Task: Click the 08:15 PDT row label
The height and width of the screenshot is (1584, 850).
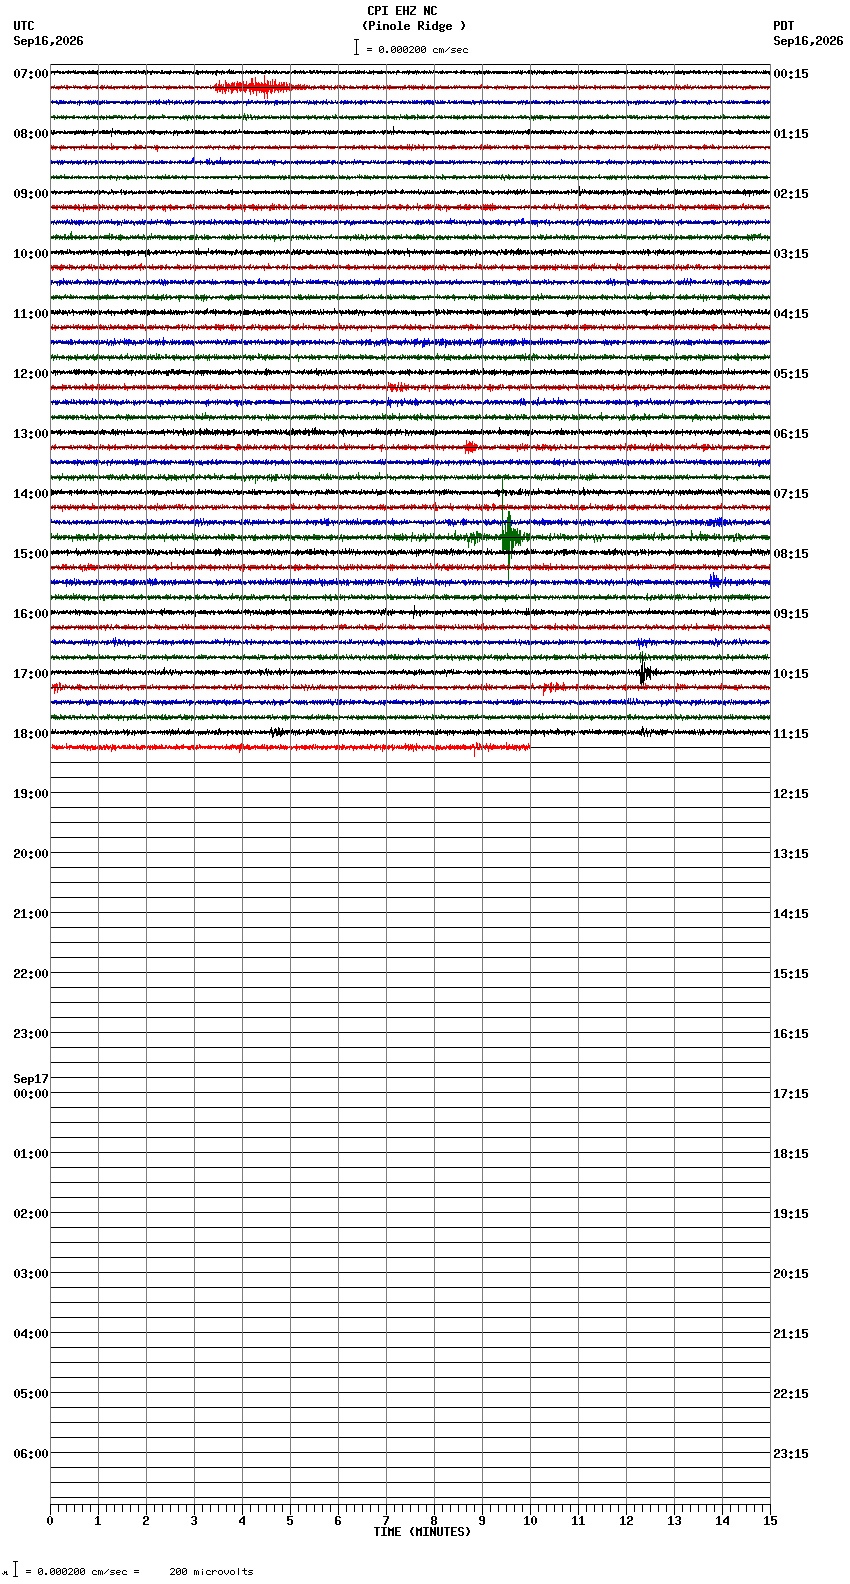Action: 791,554
